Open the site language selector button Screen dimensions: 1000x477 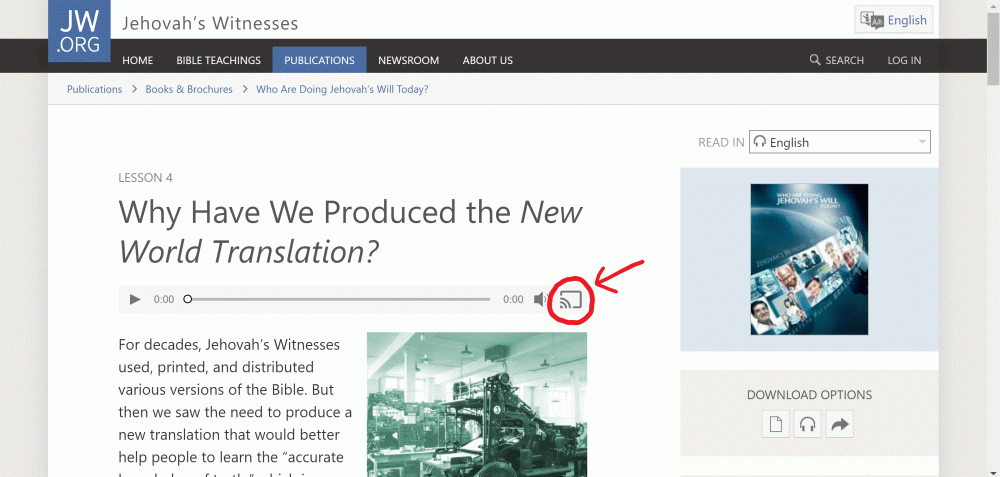coord(894,19)
